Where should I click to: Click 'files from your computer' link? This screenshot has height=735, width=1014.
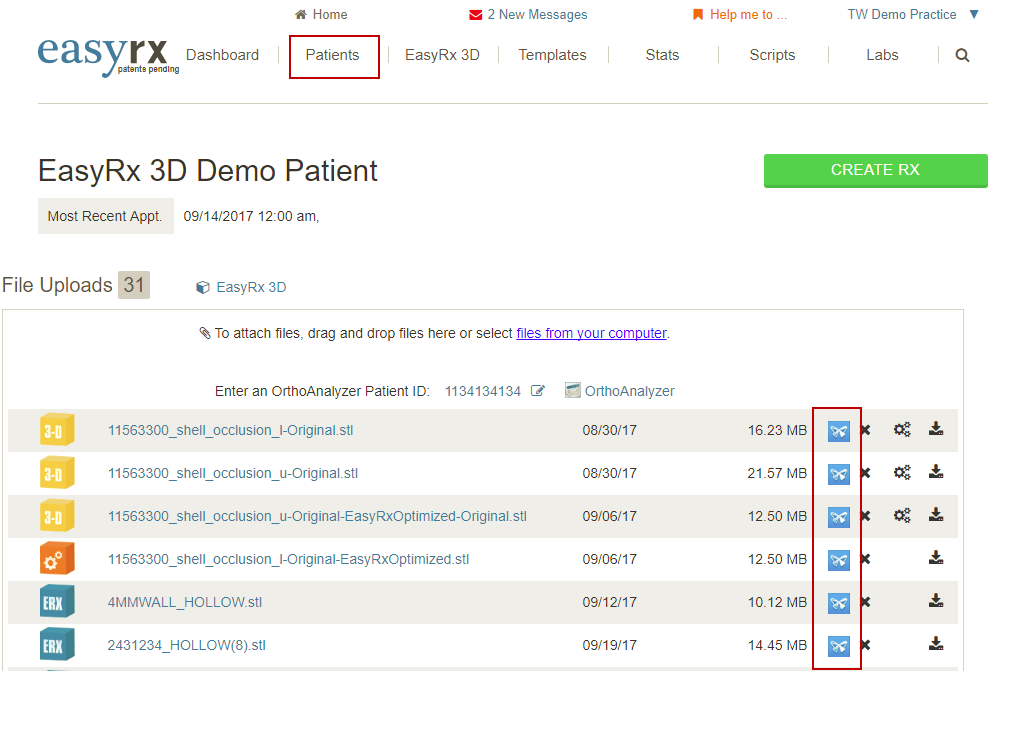[x=591, y=333]
